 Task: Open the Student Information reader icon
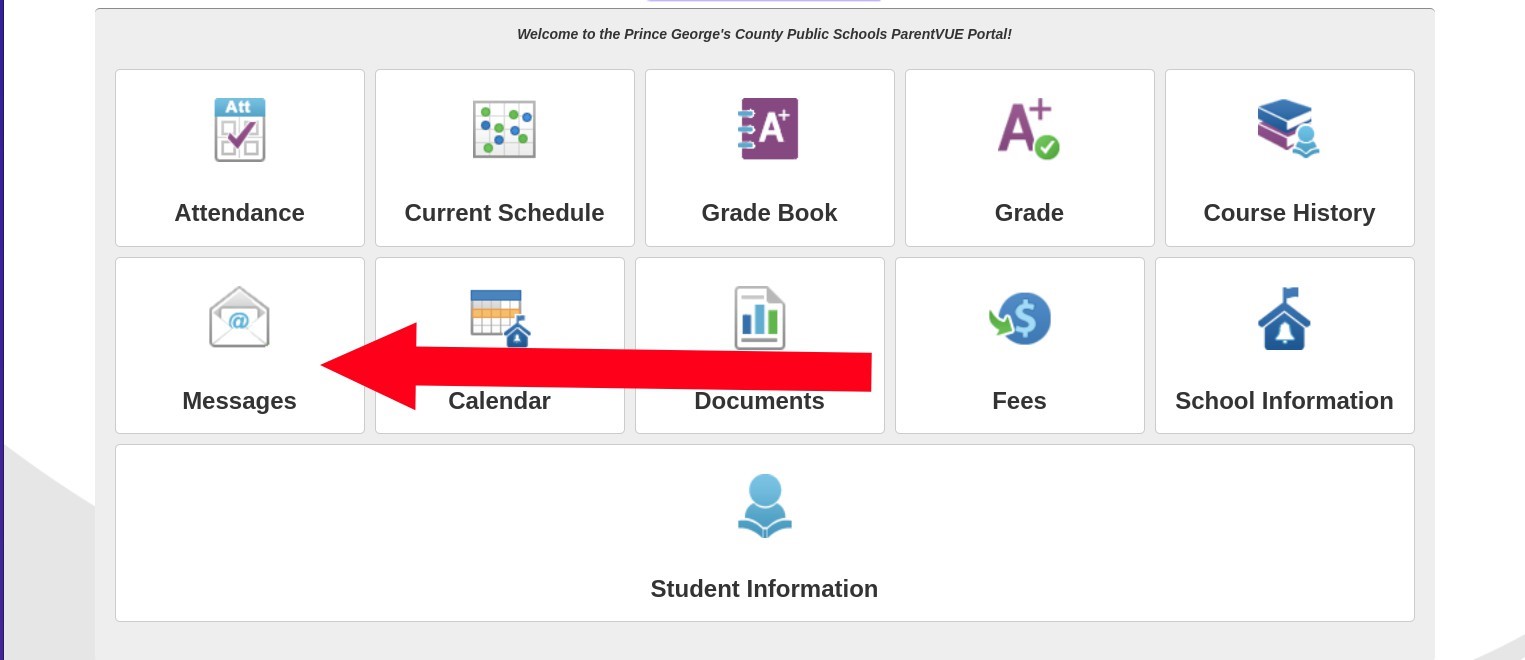click(x=765, y=506)
